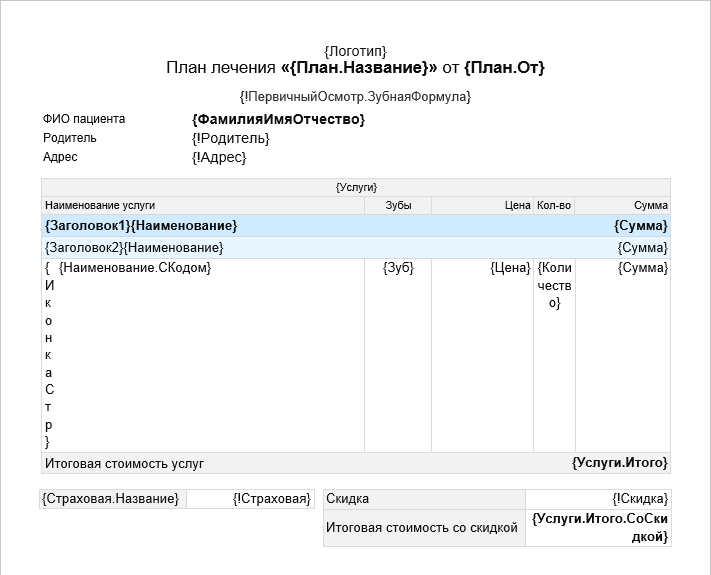The image size is (711, 575).
Task: Select the {!Родитель} placeholder
Action: 230,138
